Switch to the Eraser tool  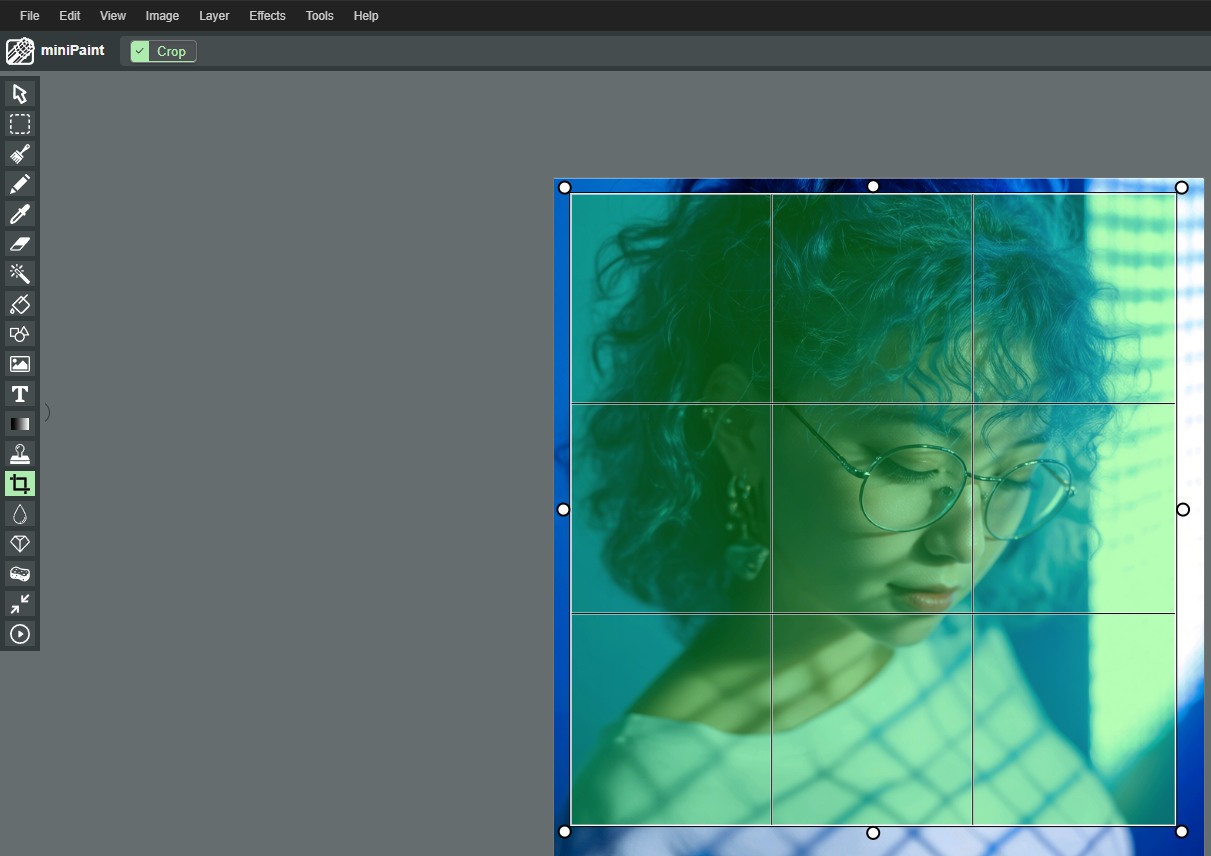20,244
